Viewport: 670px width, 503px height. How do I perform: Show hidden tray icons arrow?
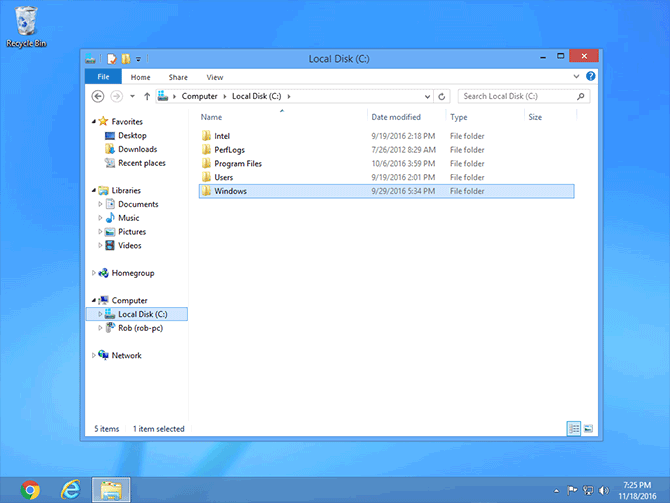click(556, 491)
